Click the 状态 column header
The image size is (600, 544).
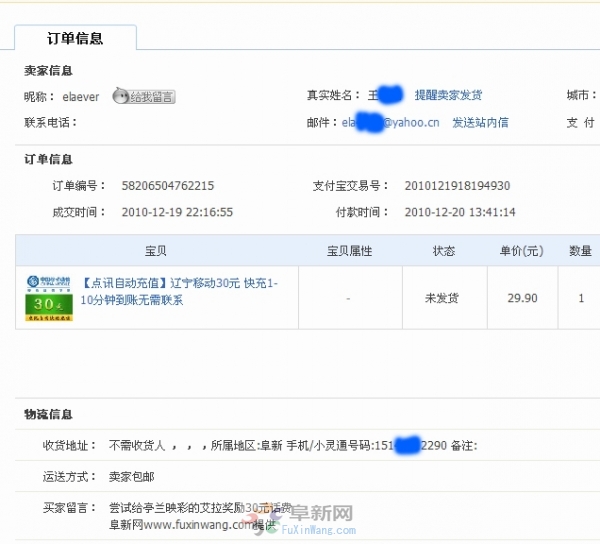tap(444, 251)
